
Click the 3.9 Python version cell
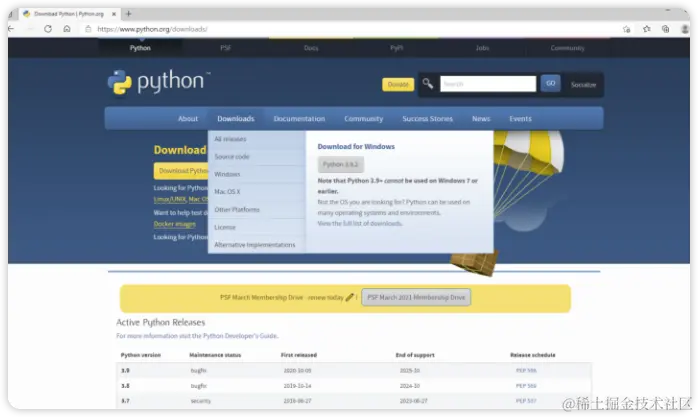pos(125,370)
